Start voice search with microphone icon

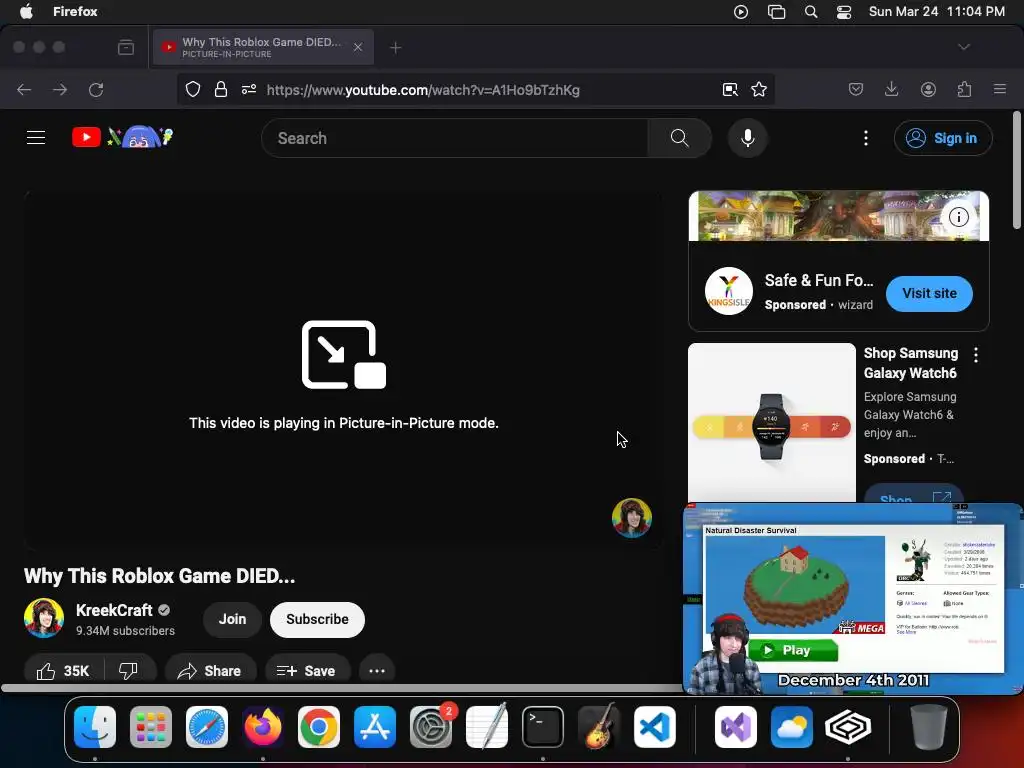point(748,138)
